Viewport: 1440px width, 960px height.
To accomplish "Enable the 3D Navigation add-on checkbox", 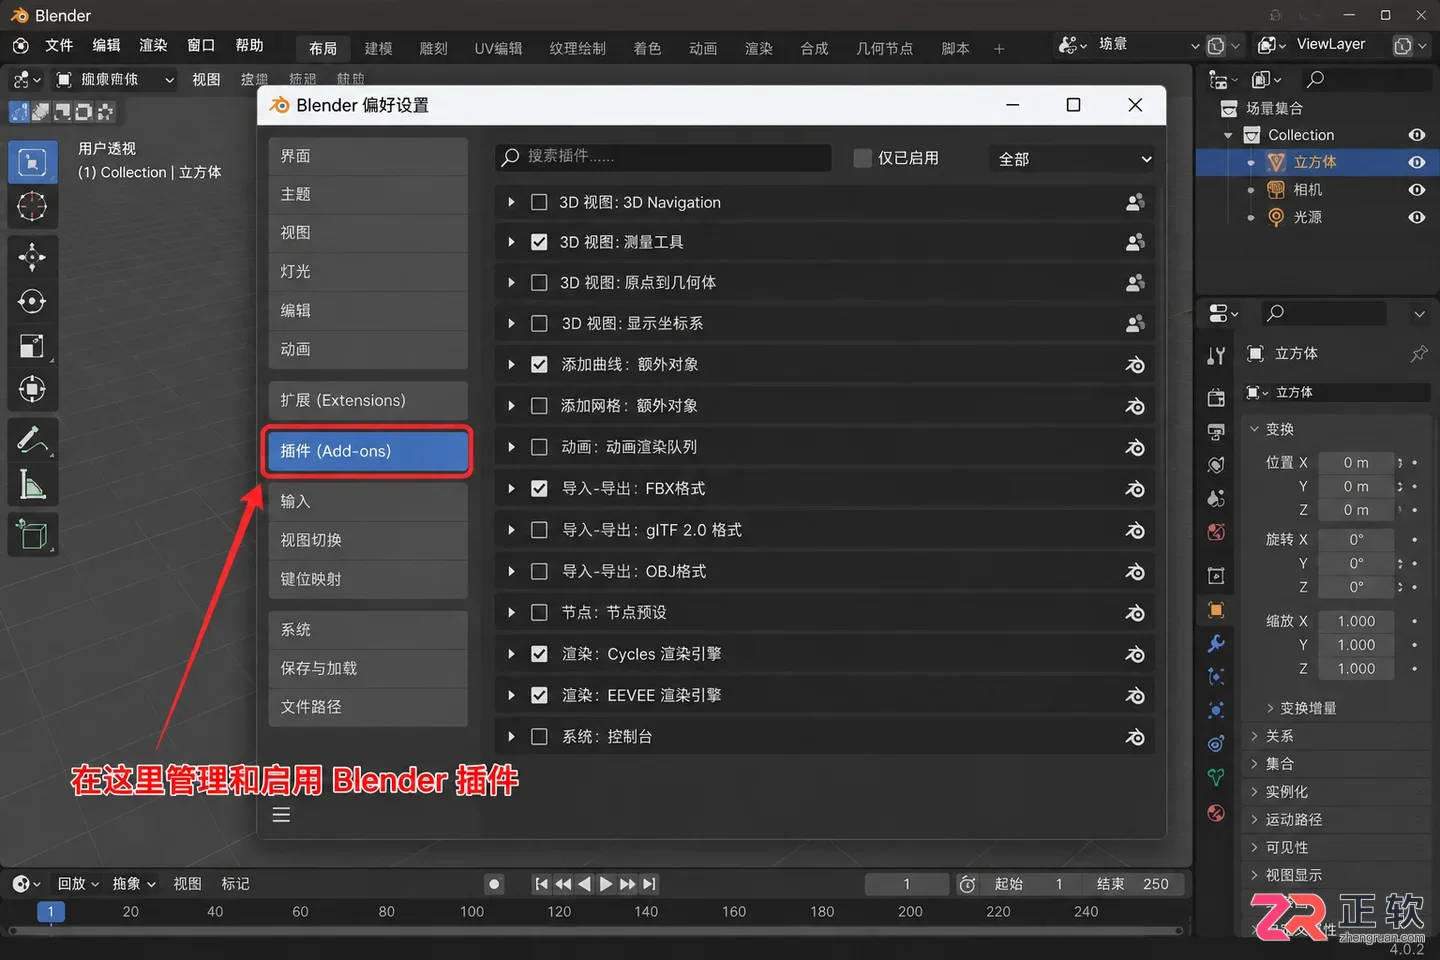I will click(x=539, y=202).
